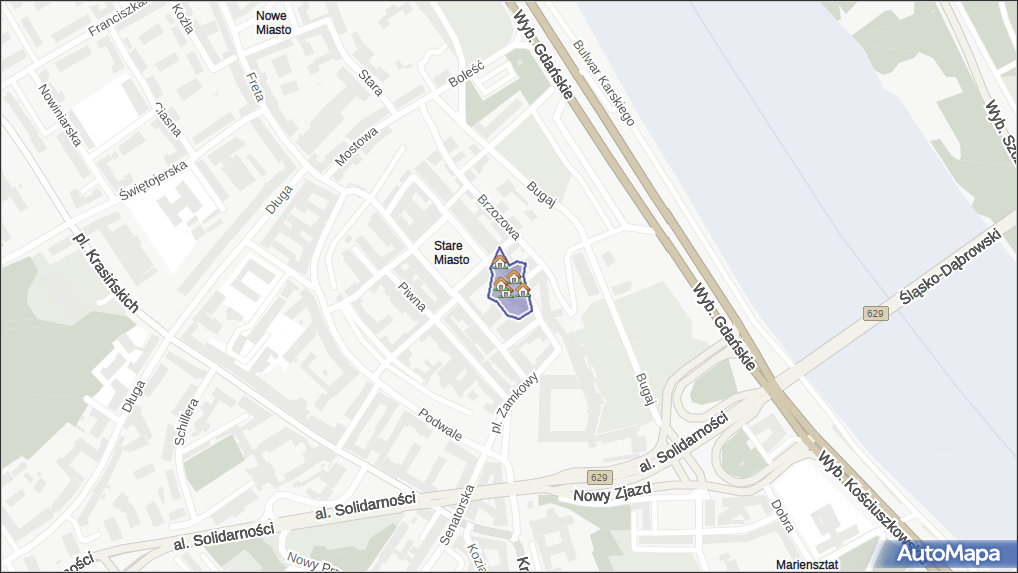Click the 629 road shield on the bridge

(x=875, y=313)
